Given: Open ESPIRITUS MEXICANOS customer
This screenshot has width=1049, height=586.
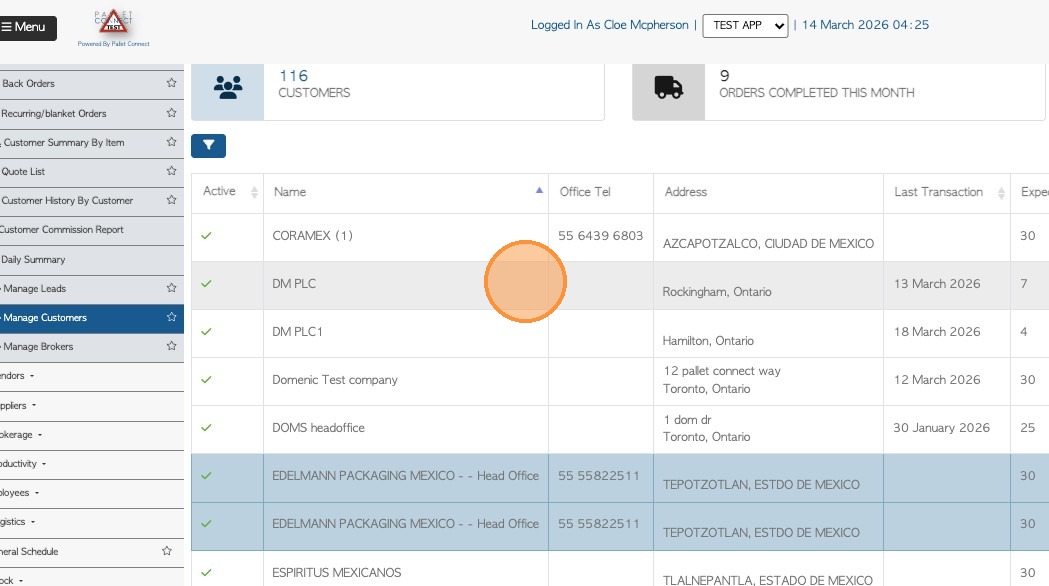Looking at the screenshot, I should [337, 573].
